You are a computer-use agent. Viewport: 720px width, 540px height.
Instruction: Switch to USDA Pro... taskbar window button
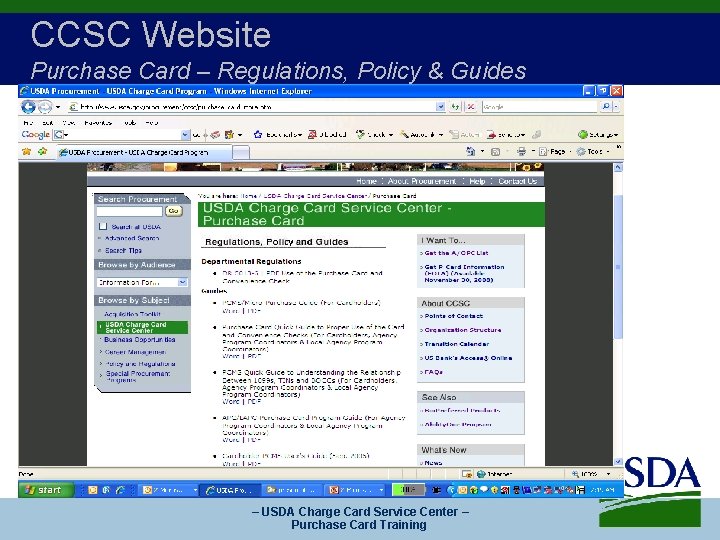pyautogui.click(x=231, y=490)
